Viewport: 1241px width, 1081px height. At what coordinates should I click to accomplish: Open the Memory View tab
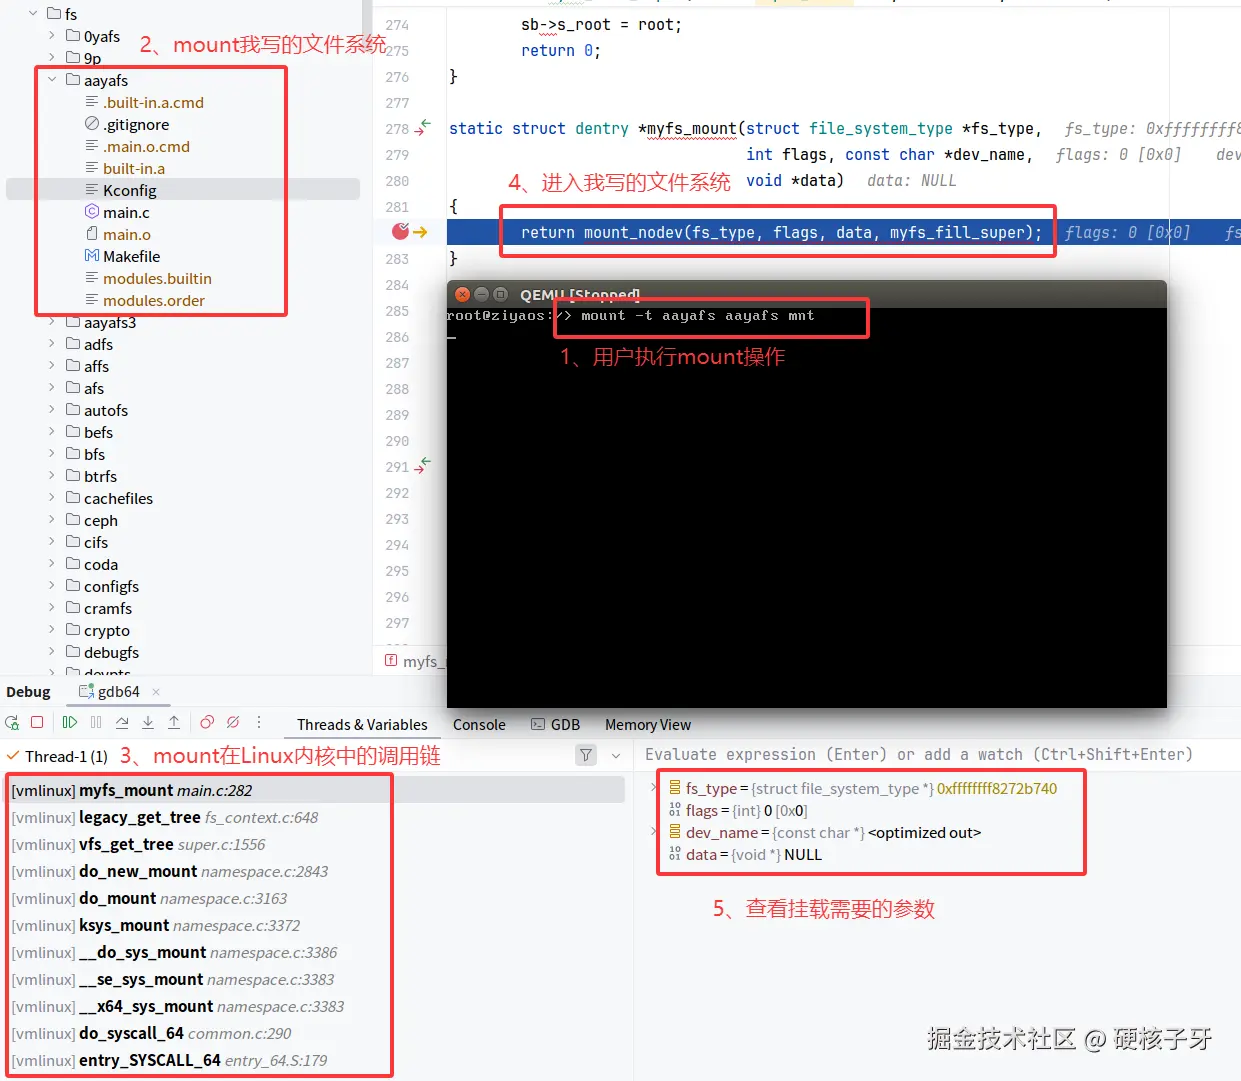[648, 725]
